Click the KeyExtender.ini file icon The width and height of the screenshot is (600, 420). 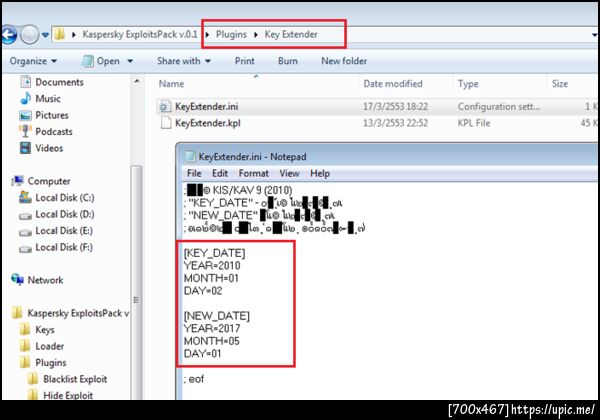point(165,107)
